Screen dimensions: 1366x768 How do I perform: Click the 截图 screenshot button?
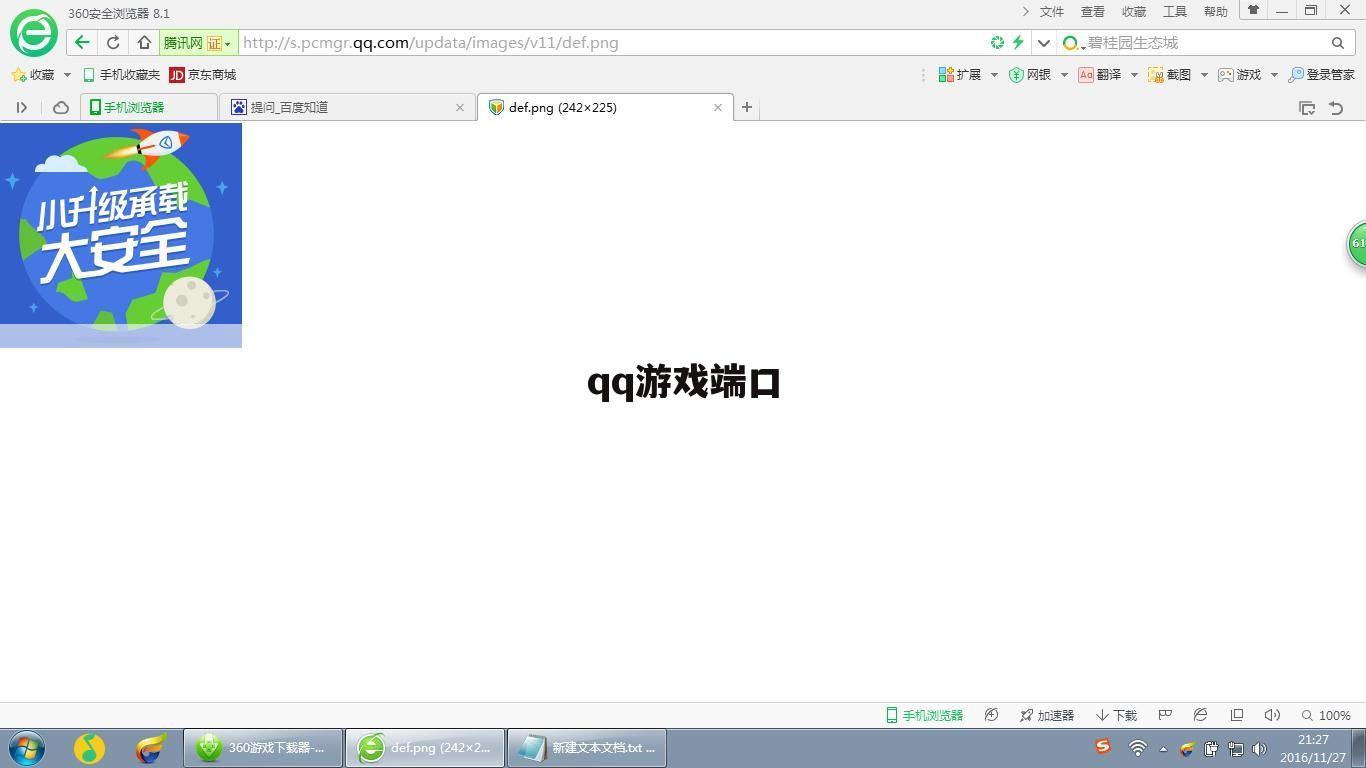pos(1170,75)
